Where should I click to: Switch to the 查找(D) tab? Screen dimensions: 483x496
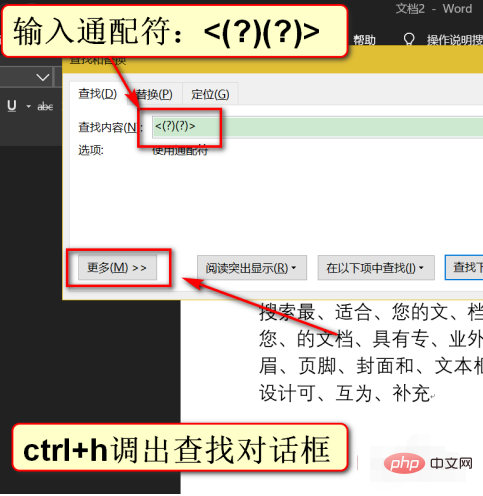[98, 94]
